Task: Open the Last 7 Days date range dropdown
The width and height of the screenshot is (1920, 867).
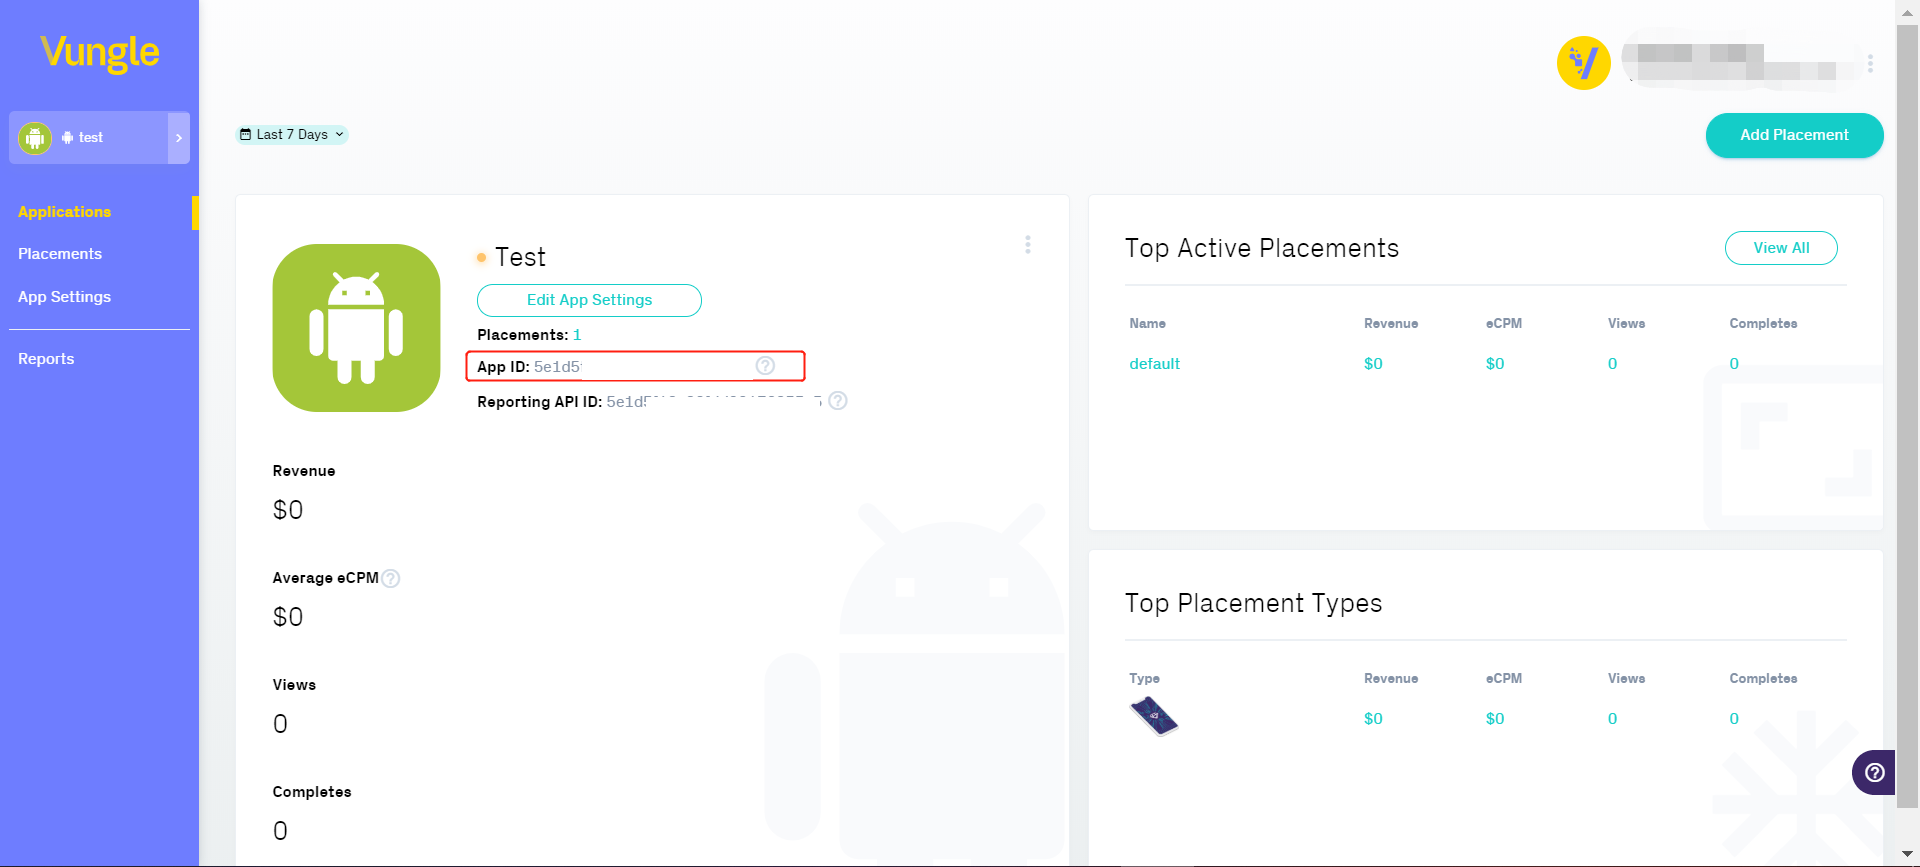Action: click(291, 134)
